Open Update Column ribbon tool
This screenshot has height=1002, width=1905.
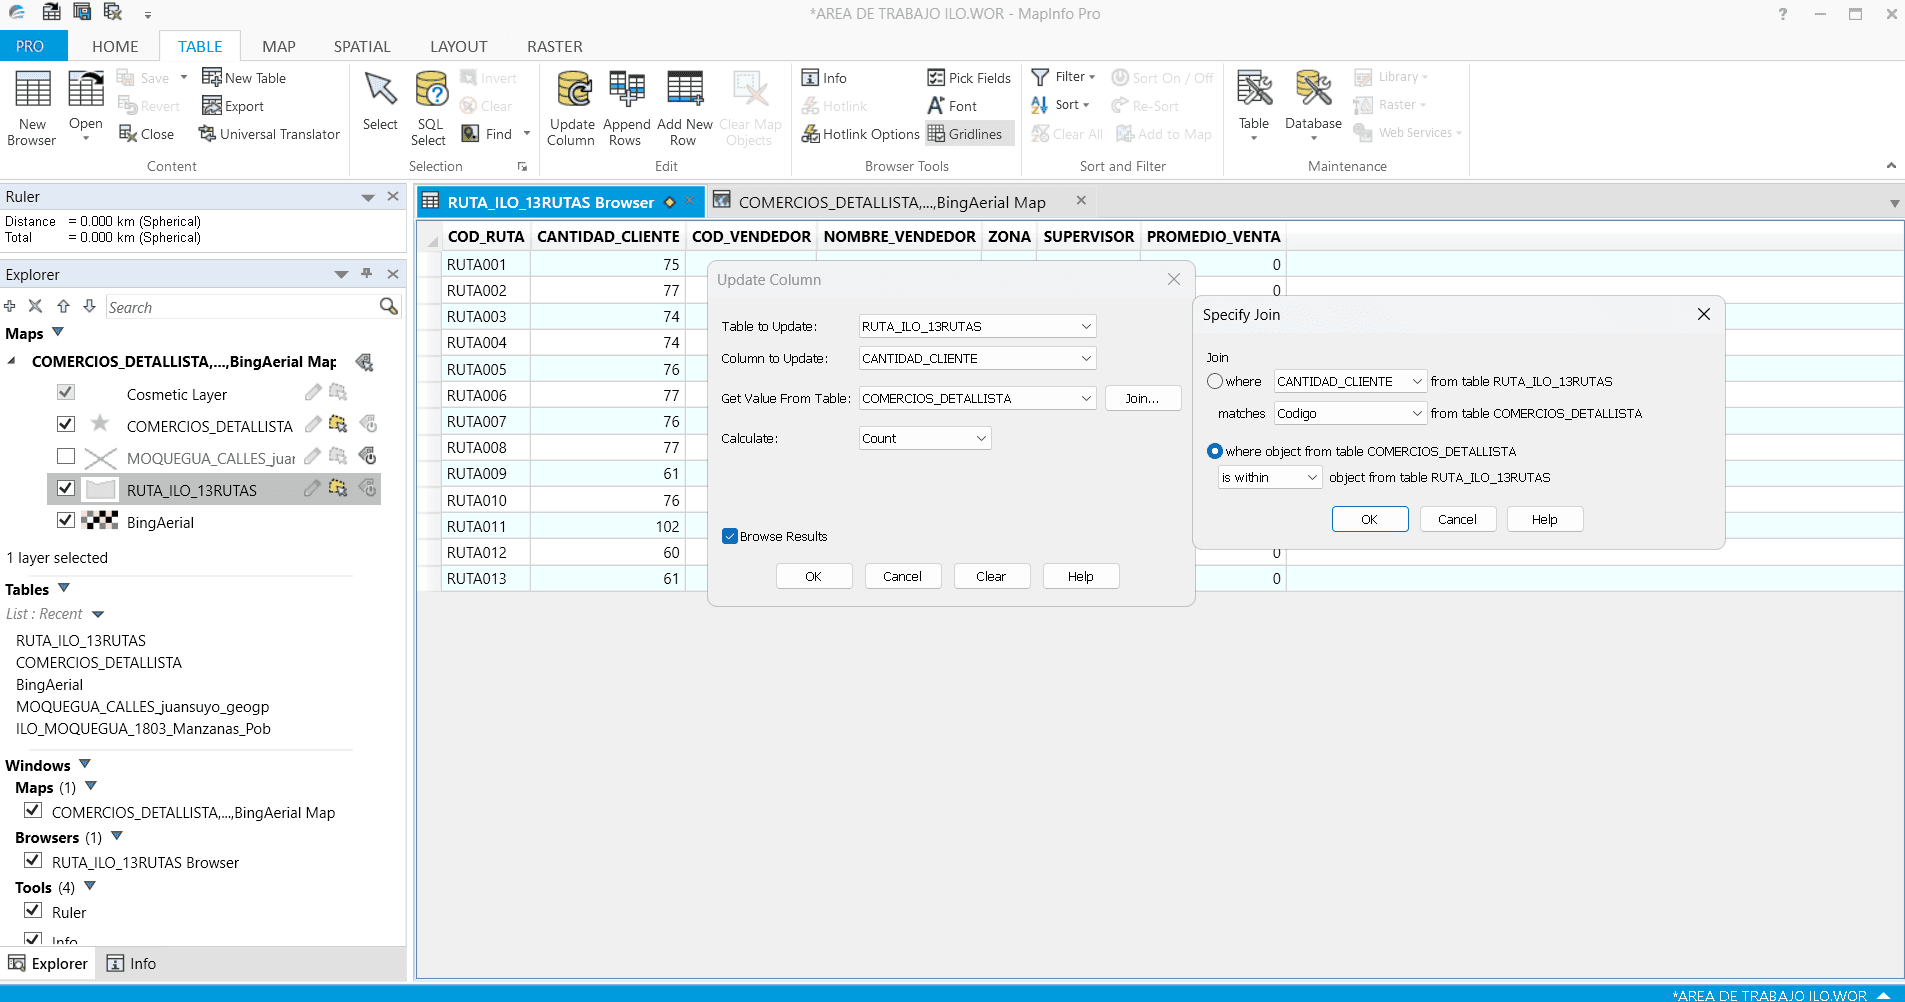click(x=572, y=108)
